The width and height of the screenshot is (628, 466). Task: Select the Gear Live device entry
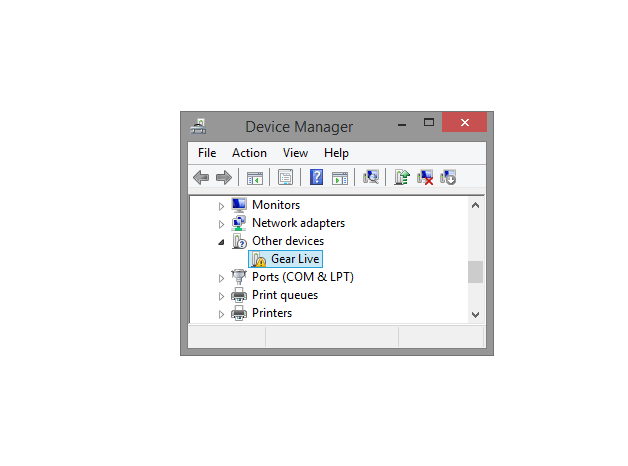click(x=286, y=259)
